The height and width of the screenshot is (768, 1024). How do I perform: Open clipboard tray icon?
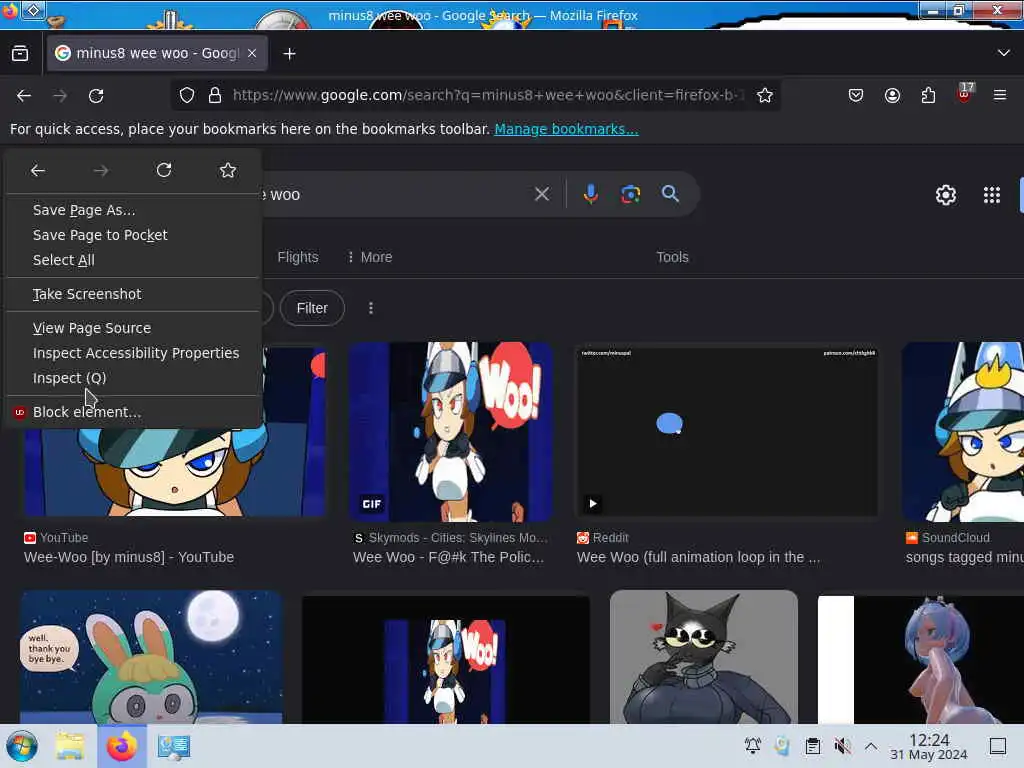click(x=812, y=746)
